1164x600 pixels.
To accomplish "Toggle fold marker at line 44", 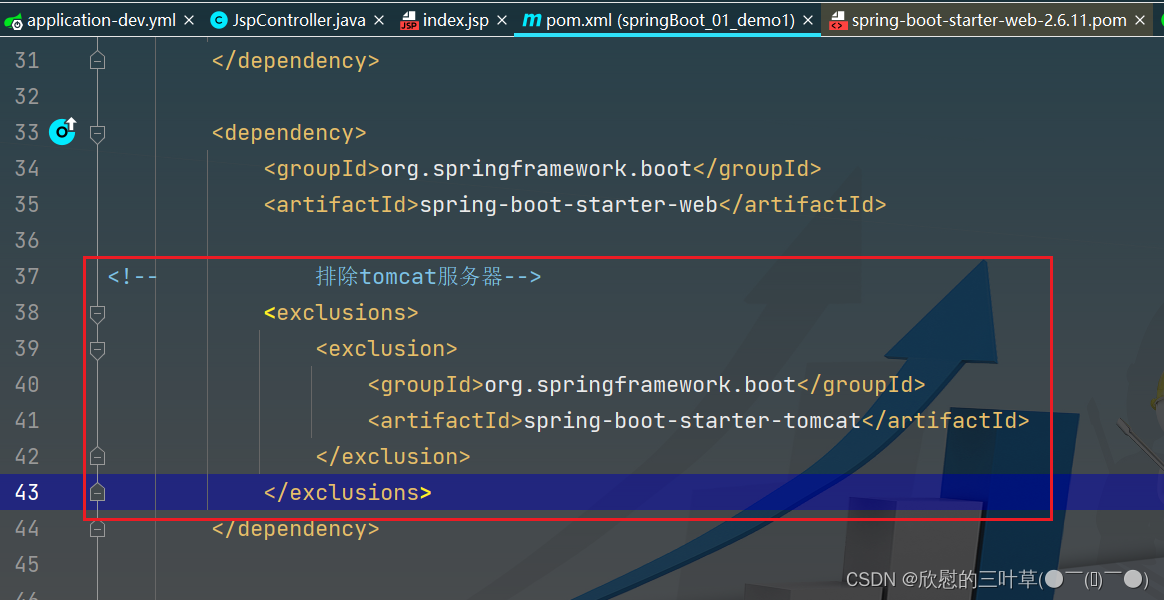I will point(97,528).
